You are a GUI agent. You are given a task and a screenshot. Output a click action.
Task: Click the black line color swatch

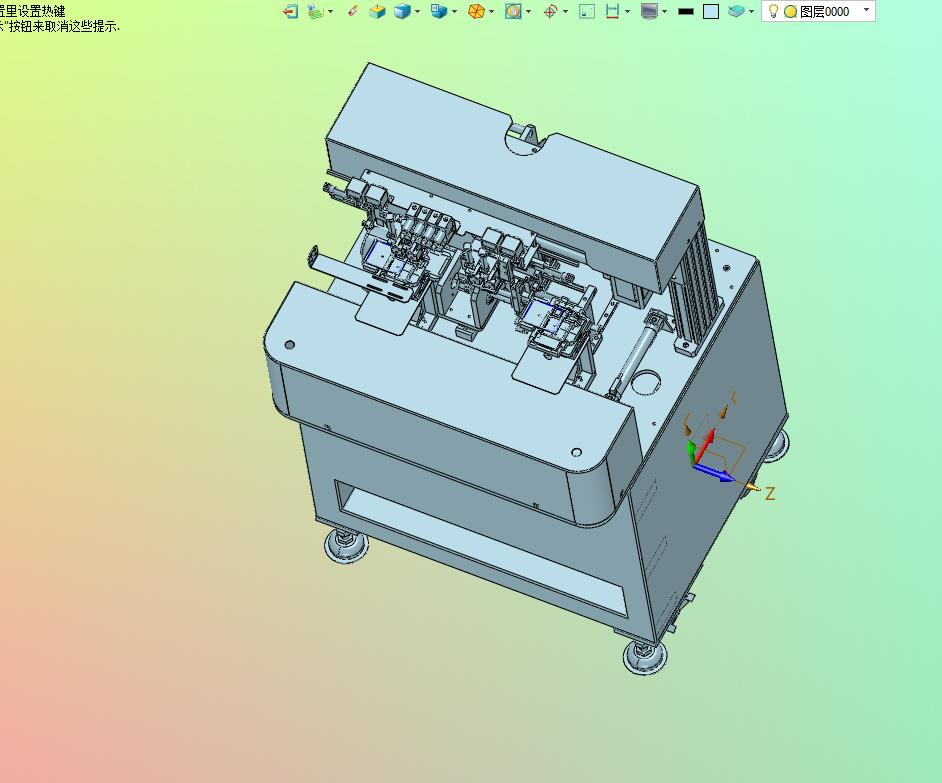685,11
